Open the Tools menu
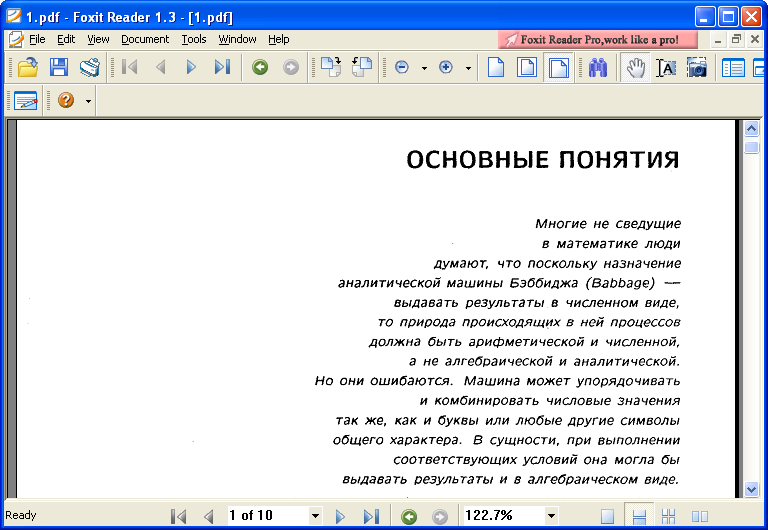Screen dimensions: 768x530 [194, 39]
